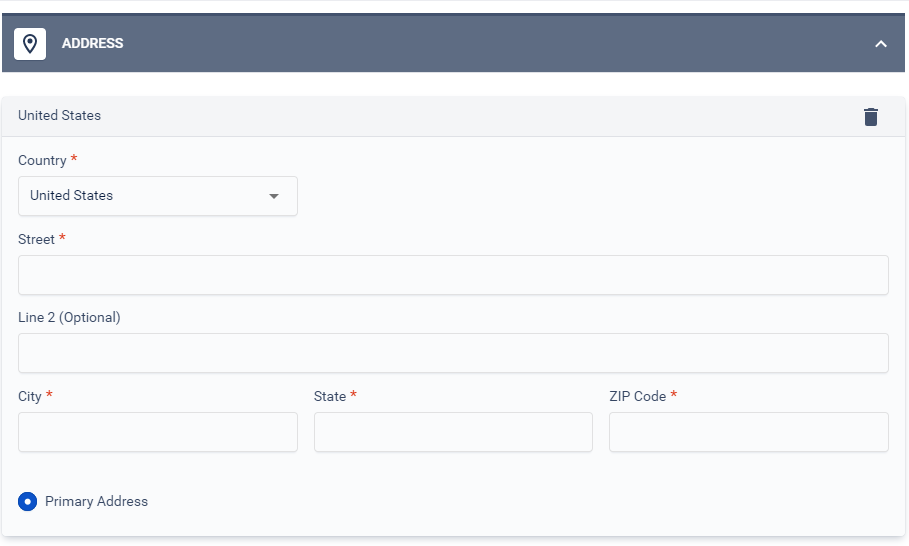This screenshot has width=909, height=546.
Task: Delete the United States address via trash icon
Action: [871, 117]
